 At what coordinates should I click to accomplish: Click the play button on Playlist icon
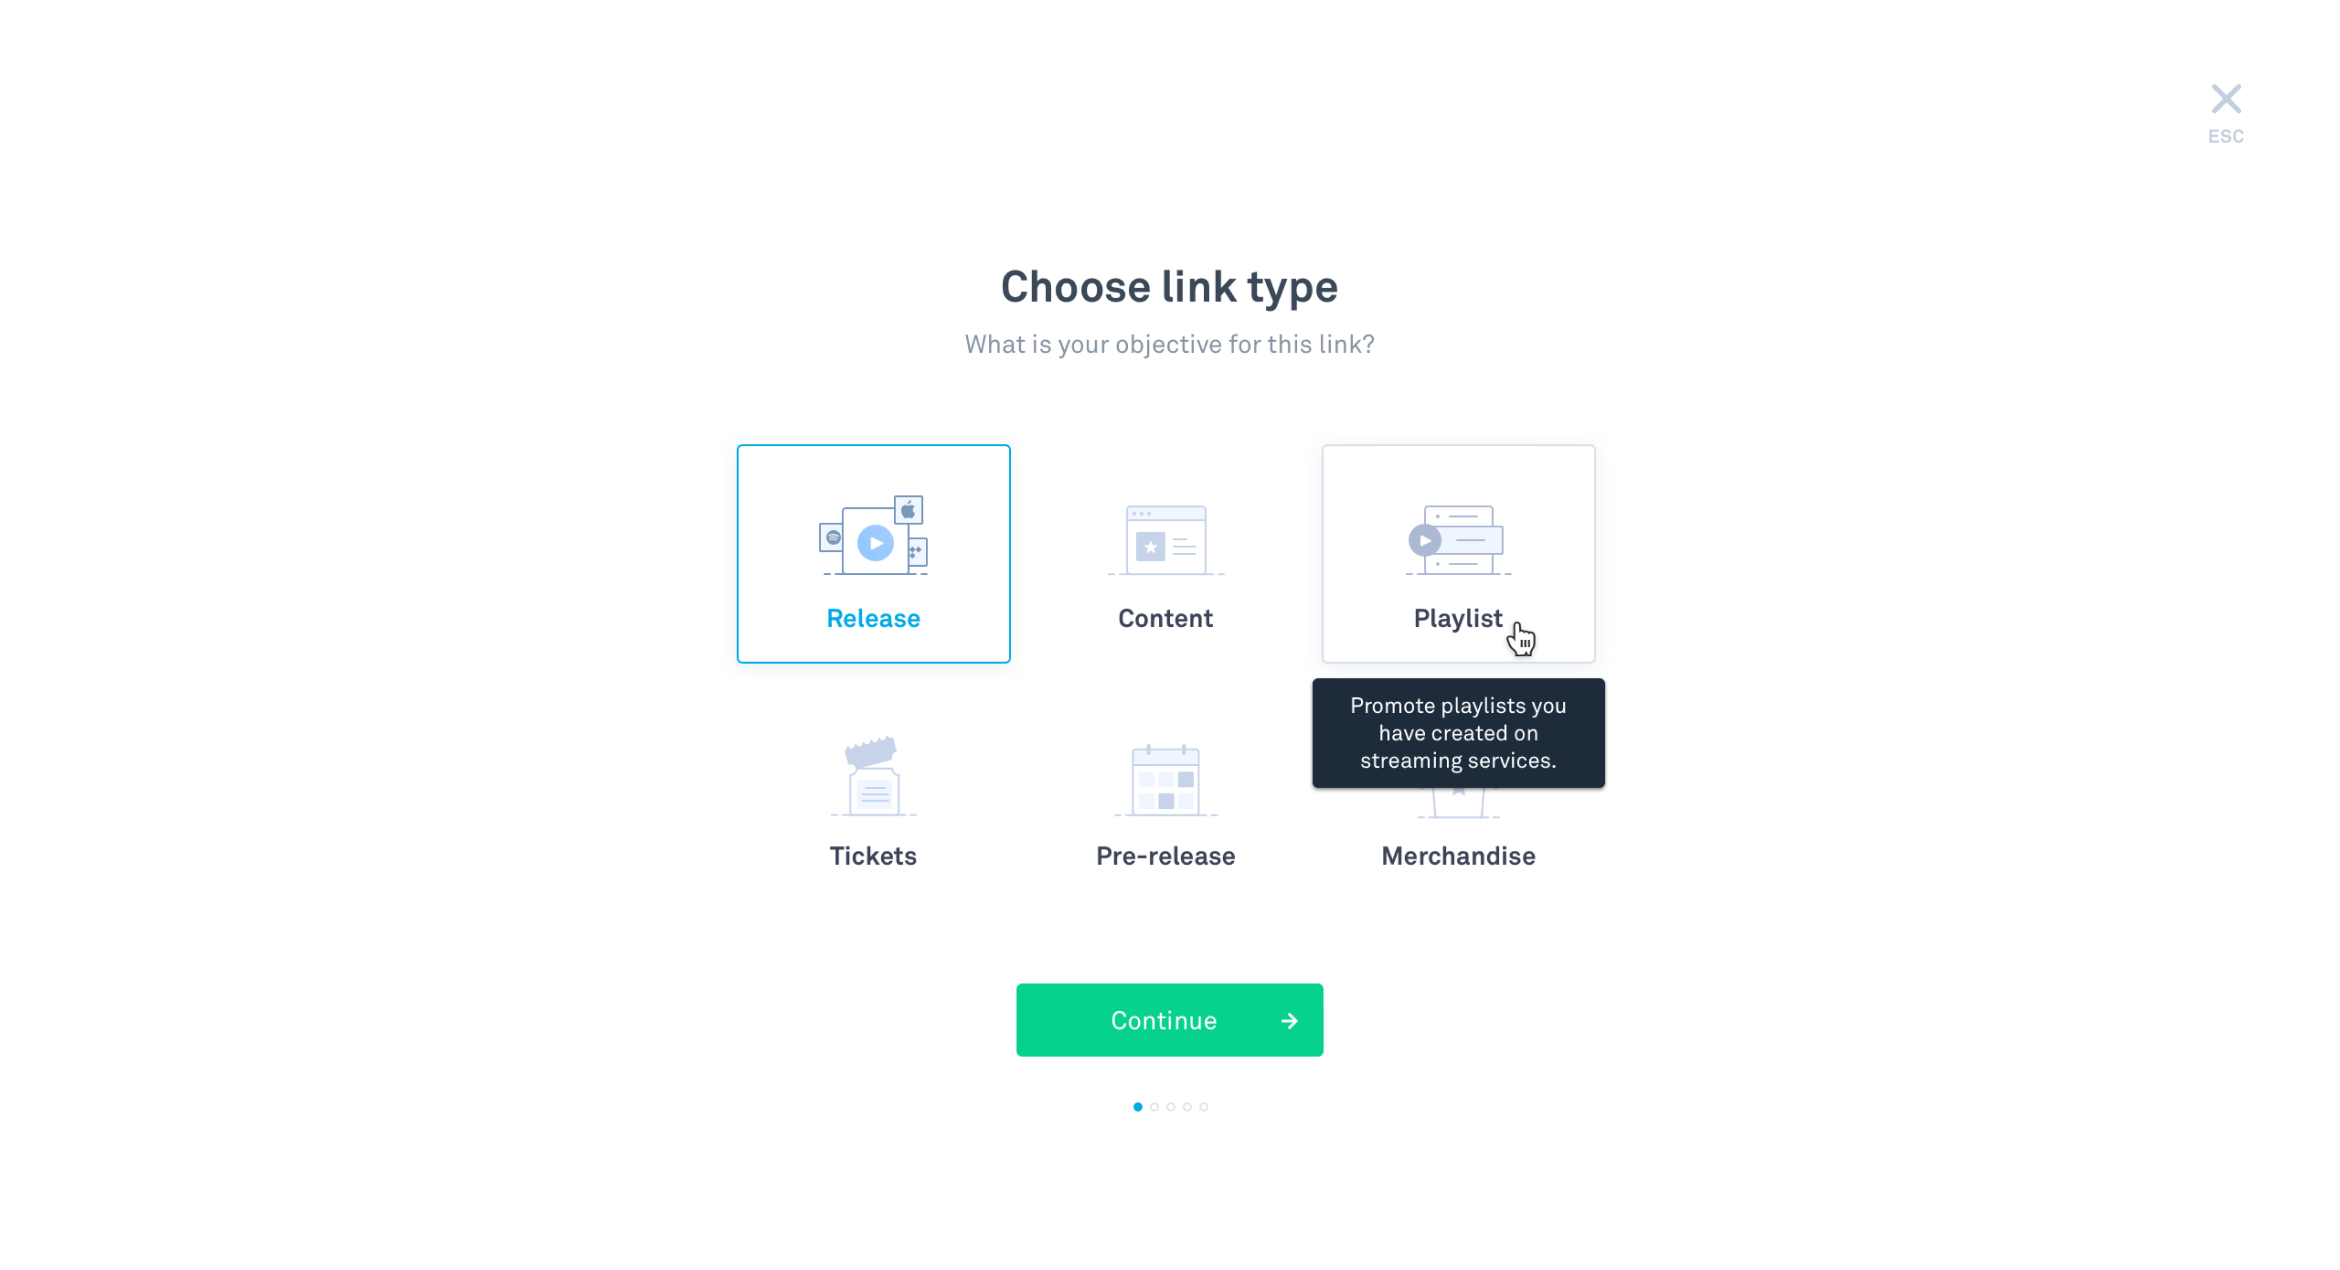(1424, 540)
